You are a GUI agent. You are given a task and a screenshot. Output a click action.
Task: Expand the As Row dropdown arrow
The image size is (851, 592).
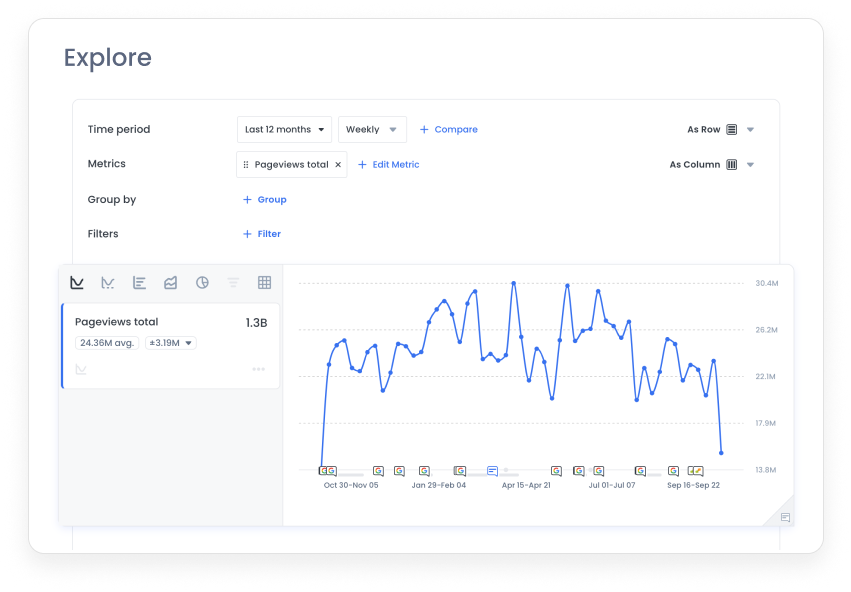click(x=750, y=129)
